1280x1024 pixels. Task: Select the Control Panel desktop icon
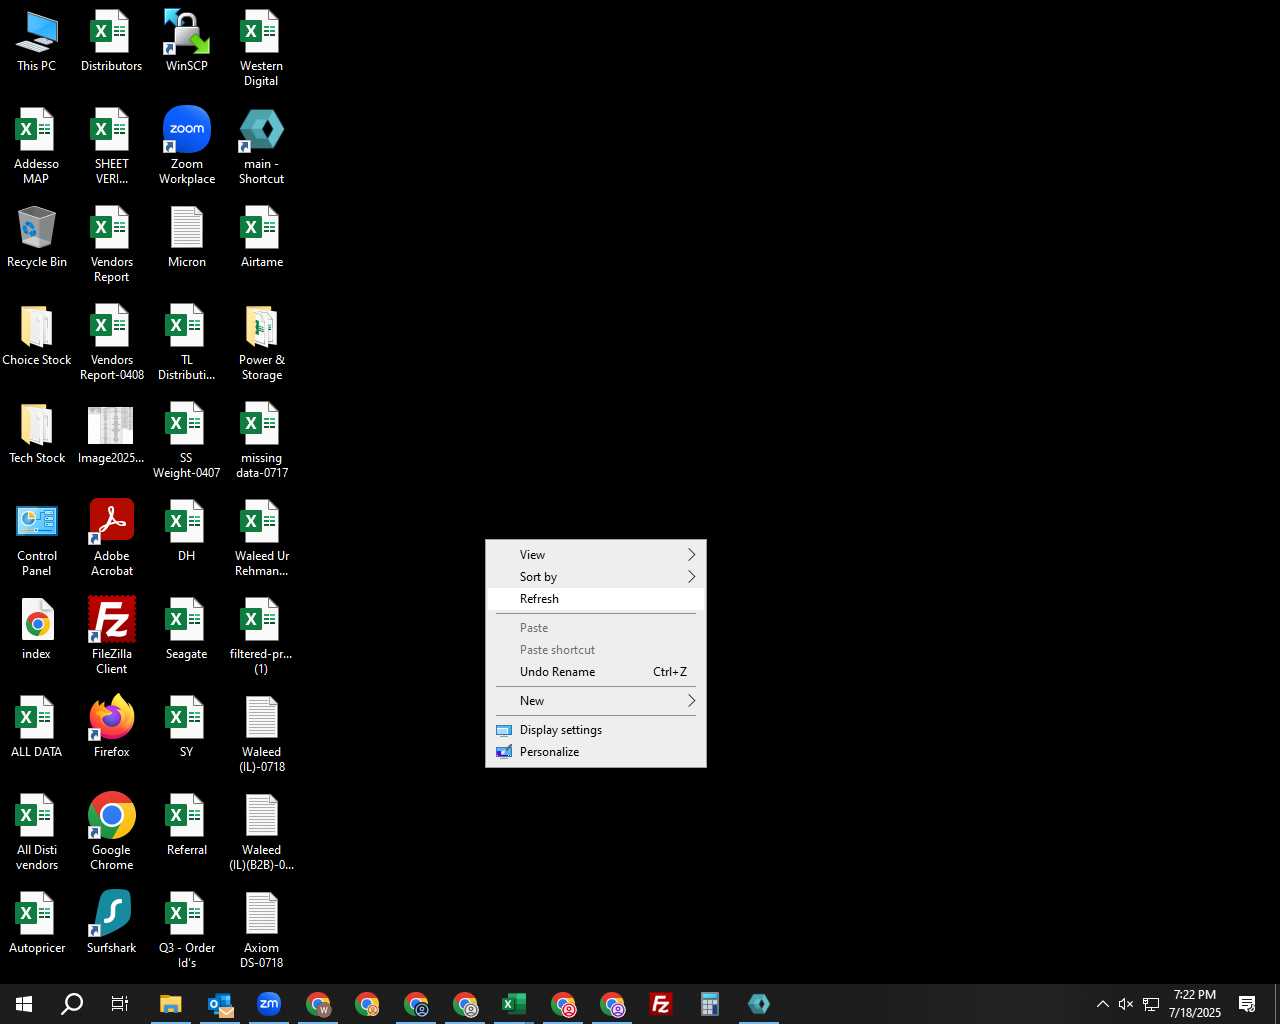37,539
